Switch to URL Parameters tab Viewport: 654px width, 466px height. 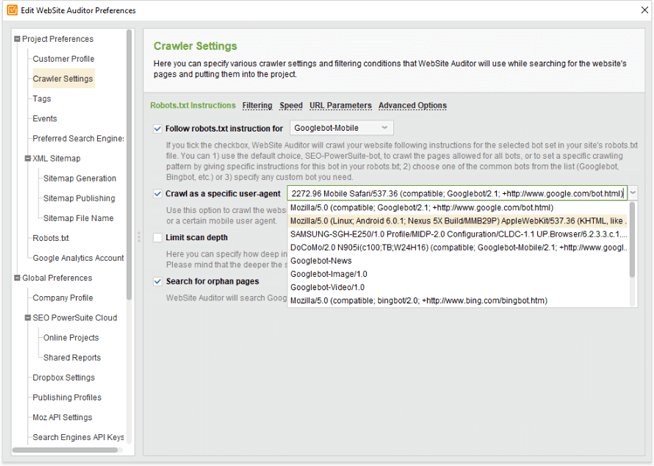(x=340, y=106)
